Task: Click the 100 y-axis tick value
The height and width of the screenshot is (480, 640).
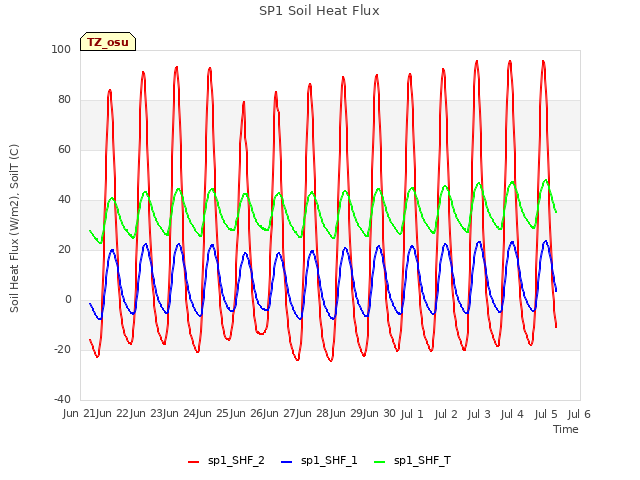Action: (x=61, y=49)
